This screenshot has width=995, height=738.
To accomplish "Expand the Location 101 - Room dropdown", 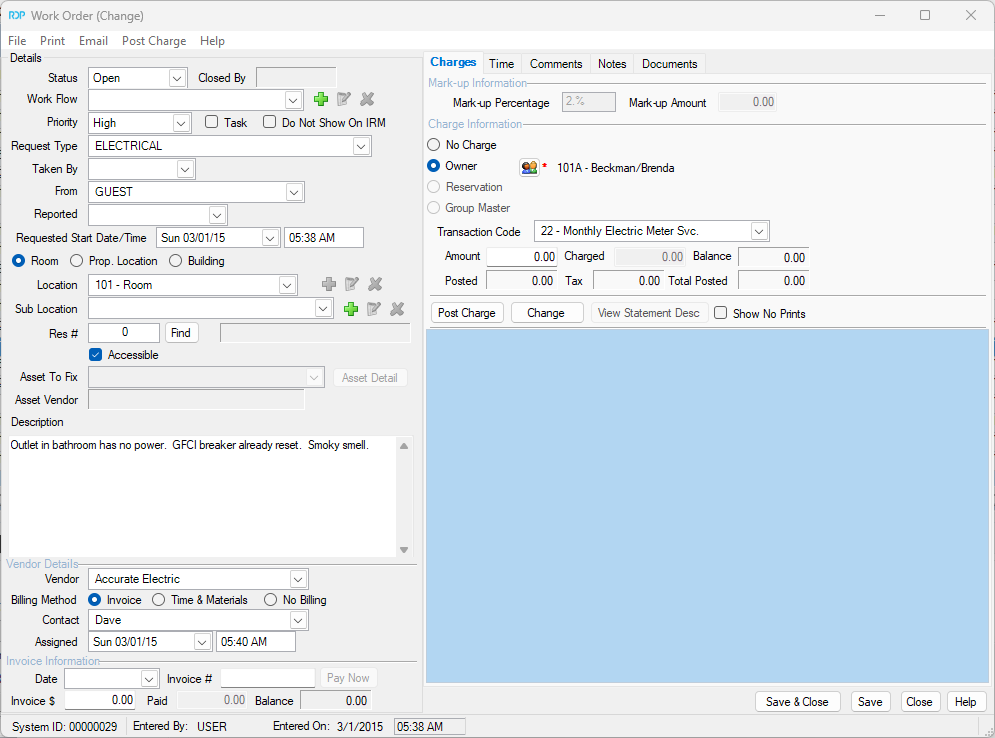I will [x=287, y=286].
